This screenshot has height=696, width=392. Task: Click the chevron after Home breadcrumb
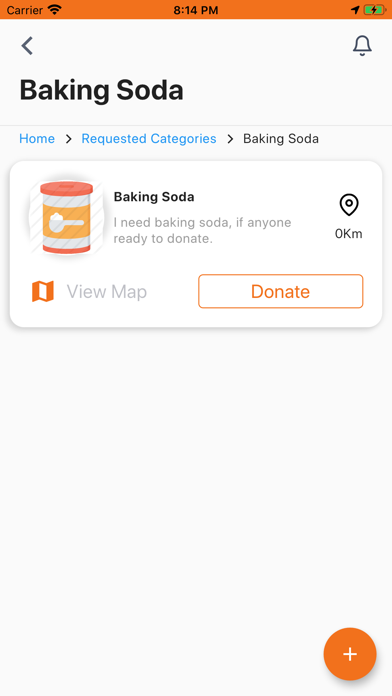coord(68,139)
